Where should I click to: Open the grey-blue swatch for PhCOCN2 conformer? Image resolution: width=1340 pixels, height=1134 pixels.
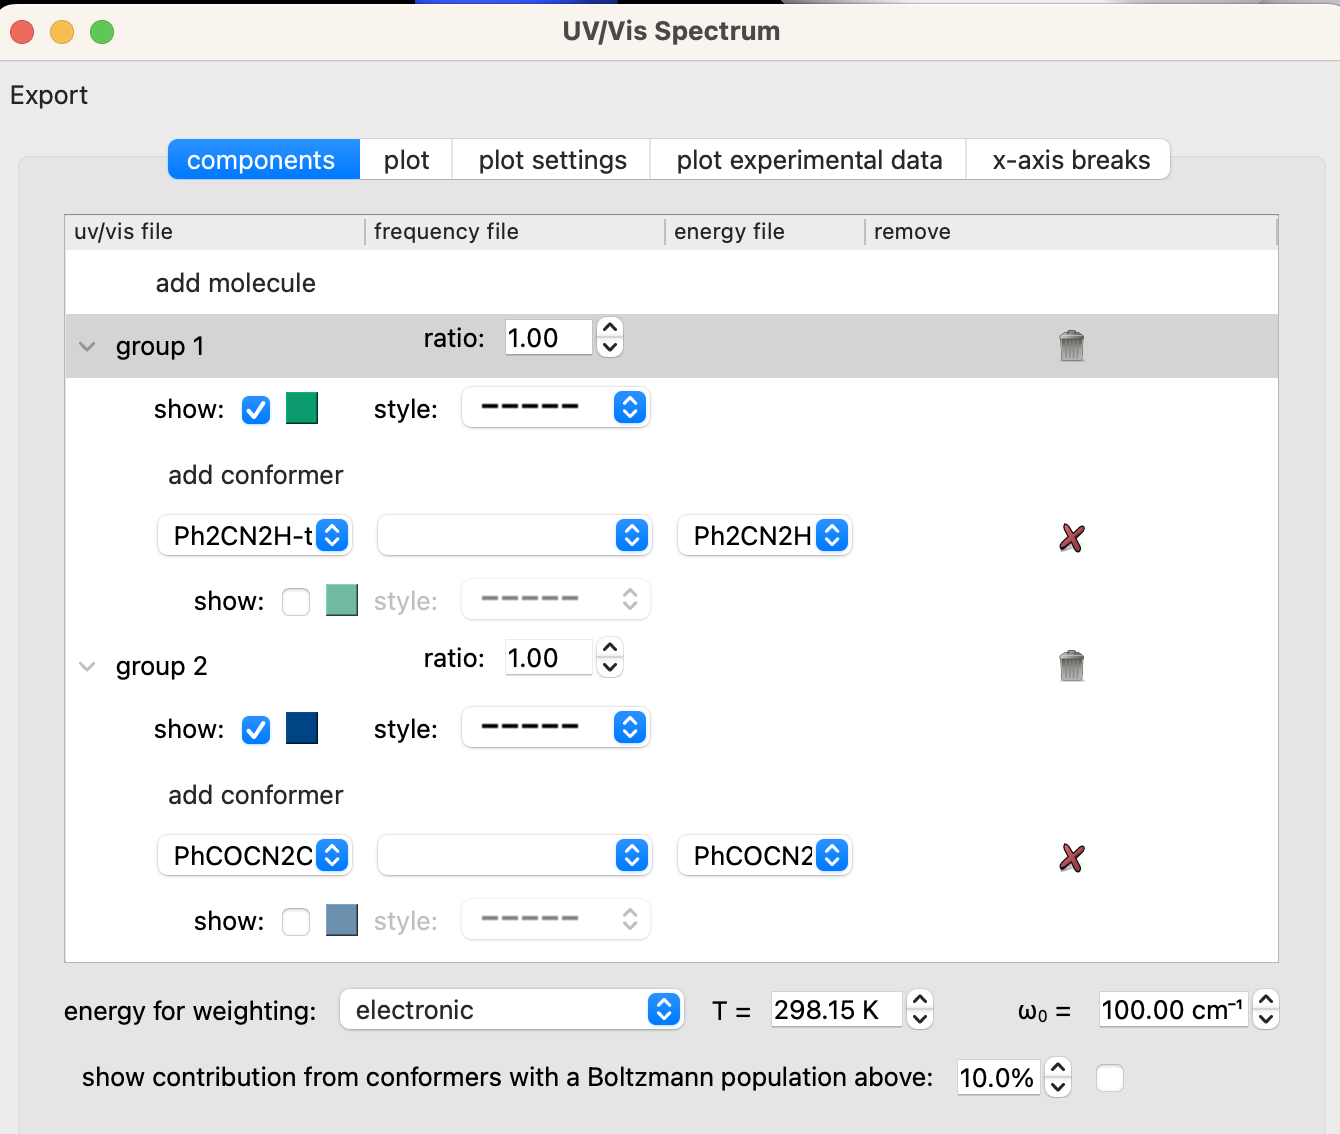pyautogui.click(x=342, y=920)
